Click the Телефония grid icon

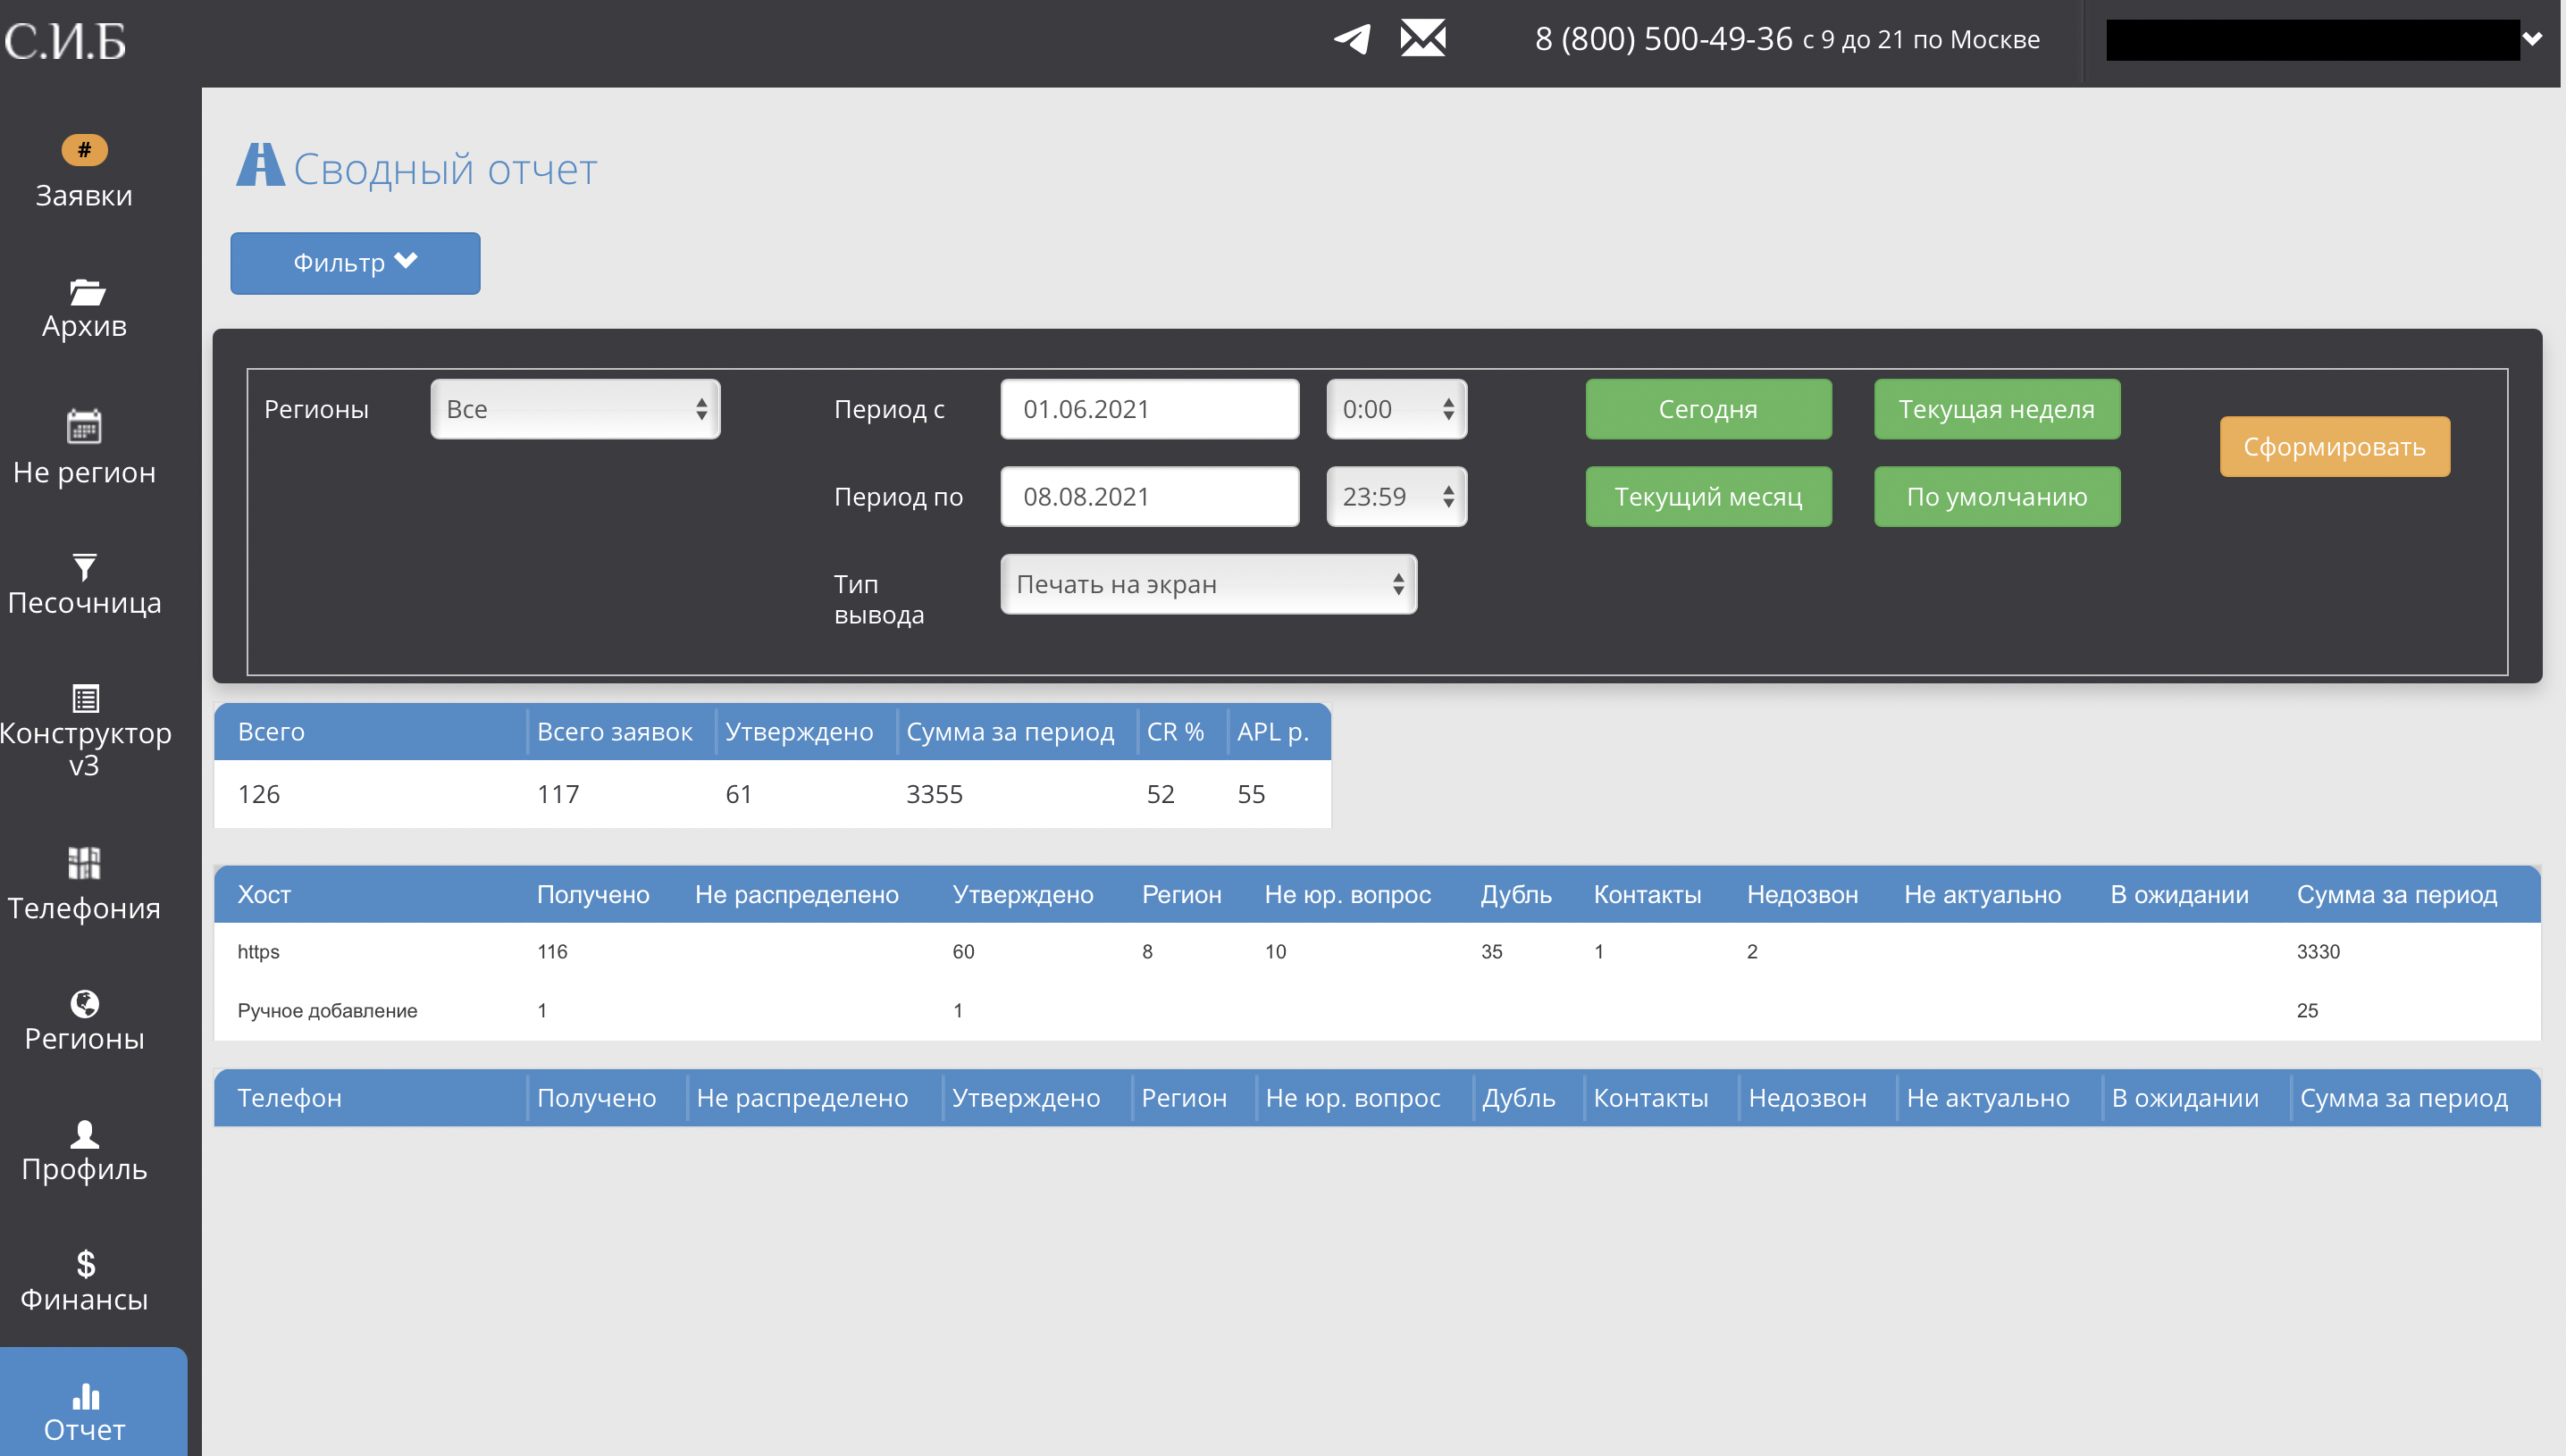(84, 863)
